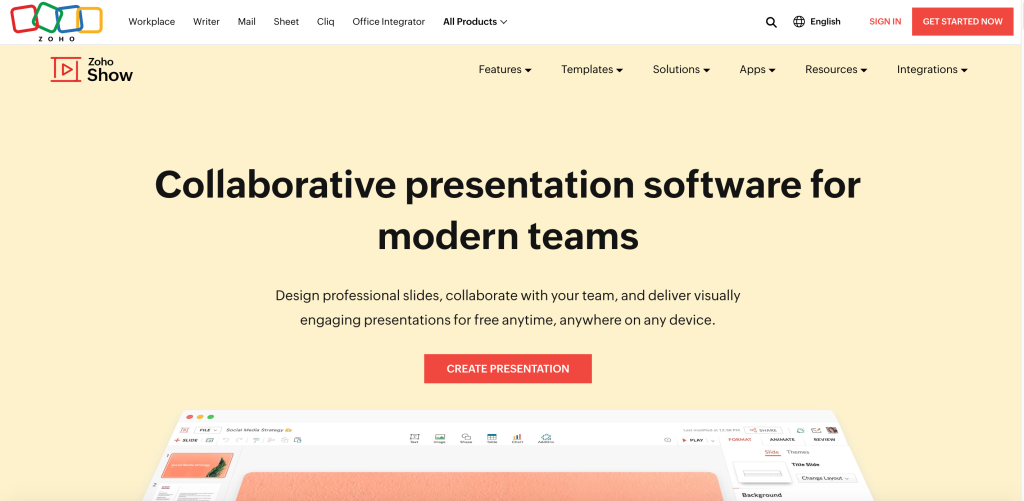Viewport: 1024px width, 501px height.
Task: Click the Sign In link
Action: [x=885, y=22]
